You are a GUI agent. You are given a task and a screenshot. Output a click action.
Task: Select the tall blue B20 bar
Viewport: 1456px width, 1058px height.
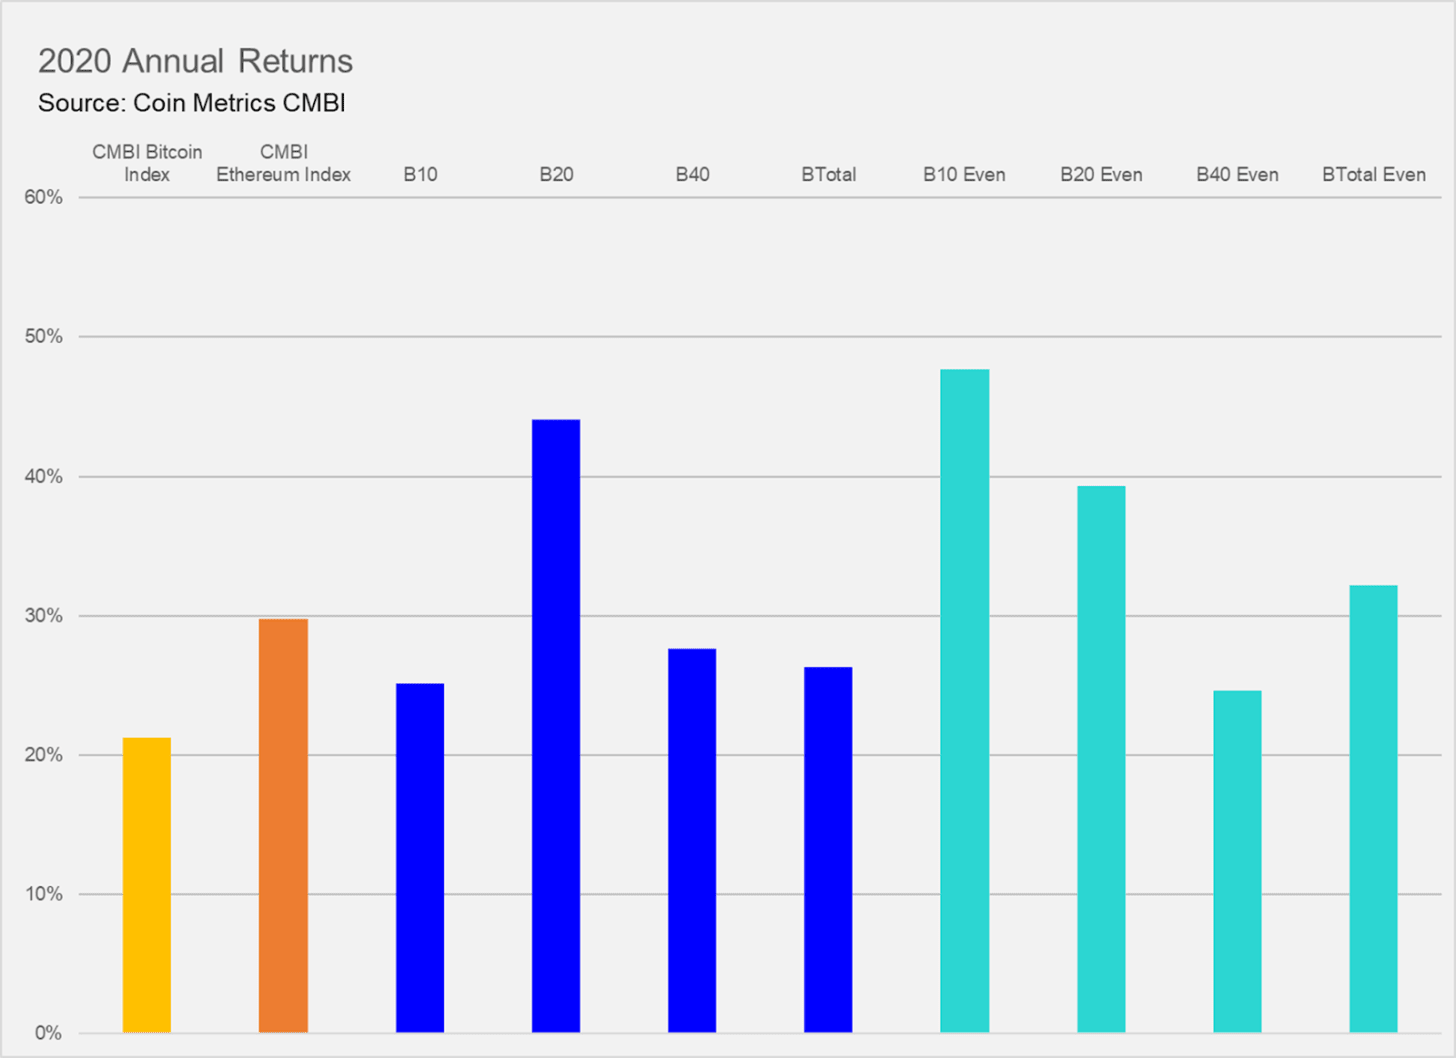[x=556, y=726]
